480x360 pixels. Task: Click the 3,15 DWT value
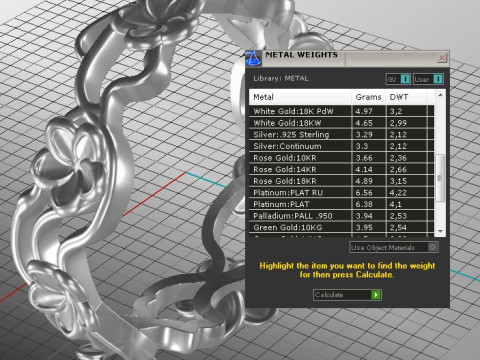(398, 181)
